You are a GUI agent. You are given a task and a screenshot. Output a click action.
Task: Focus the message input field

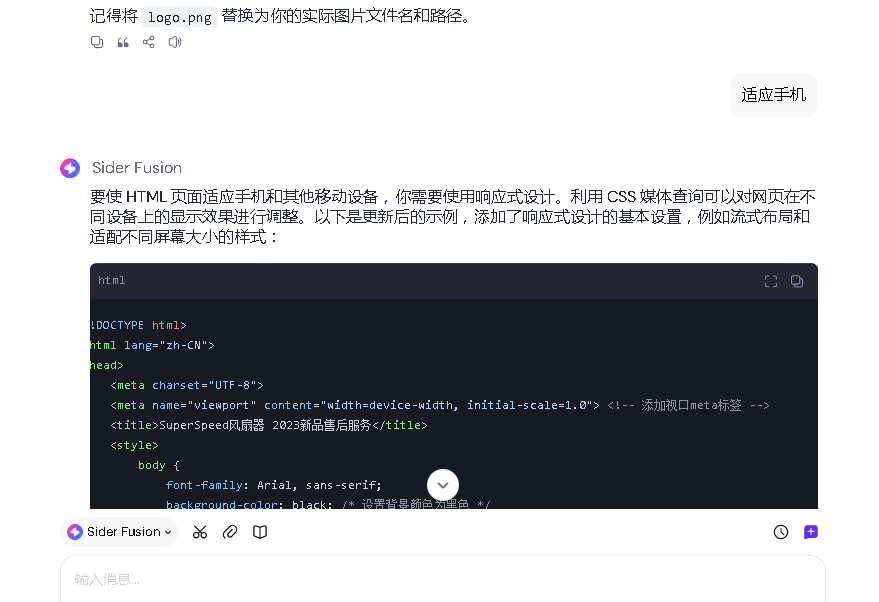(443, 579)
